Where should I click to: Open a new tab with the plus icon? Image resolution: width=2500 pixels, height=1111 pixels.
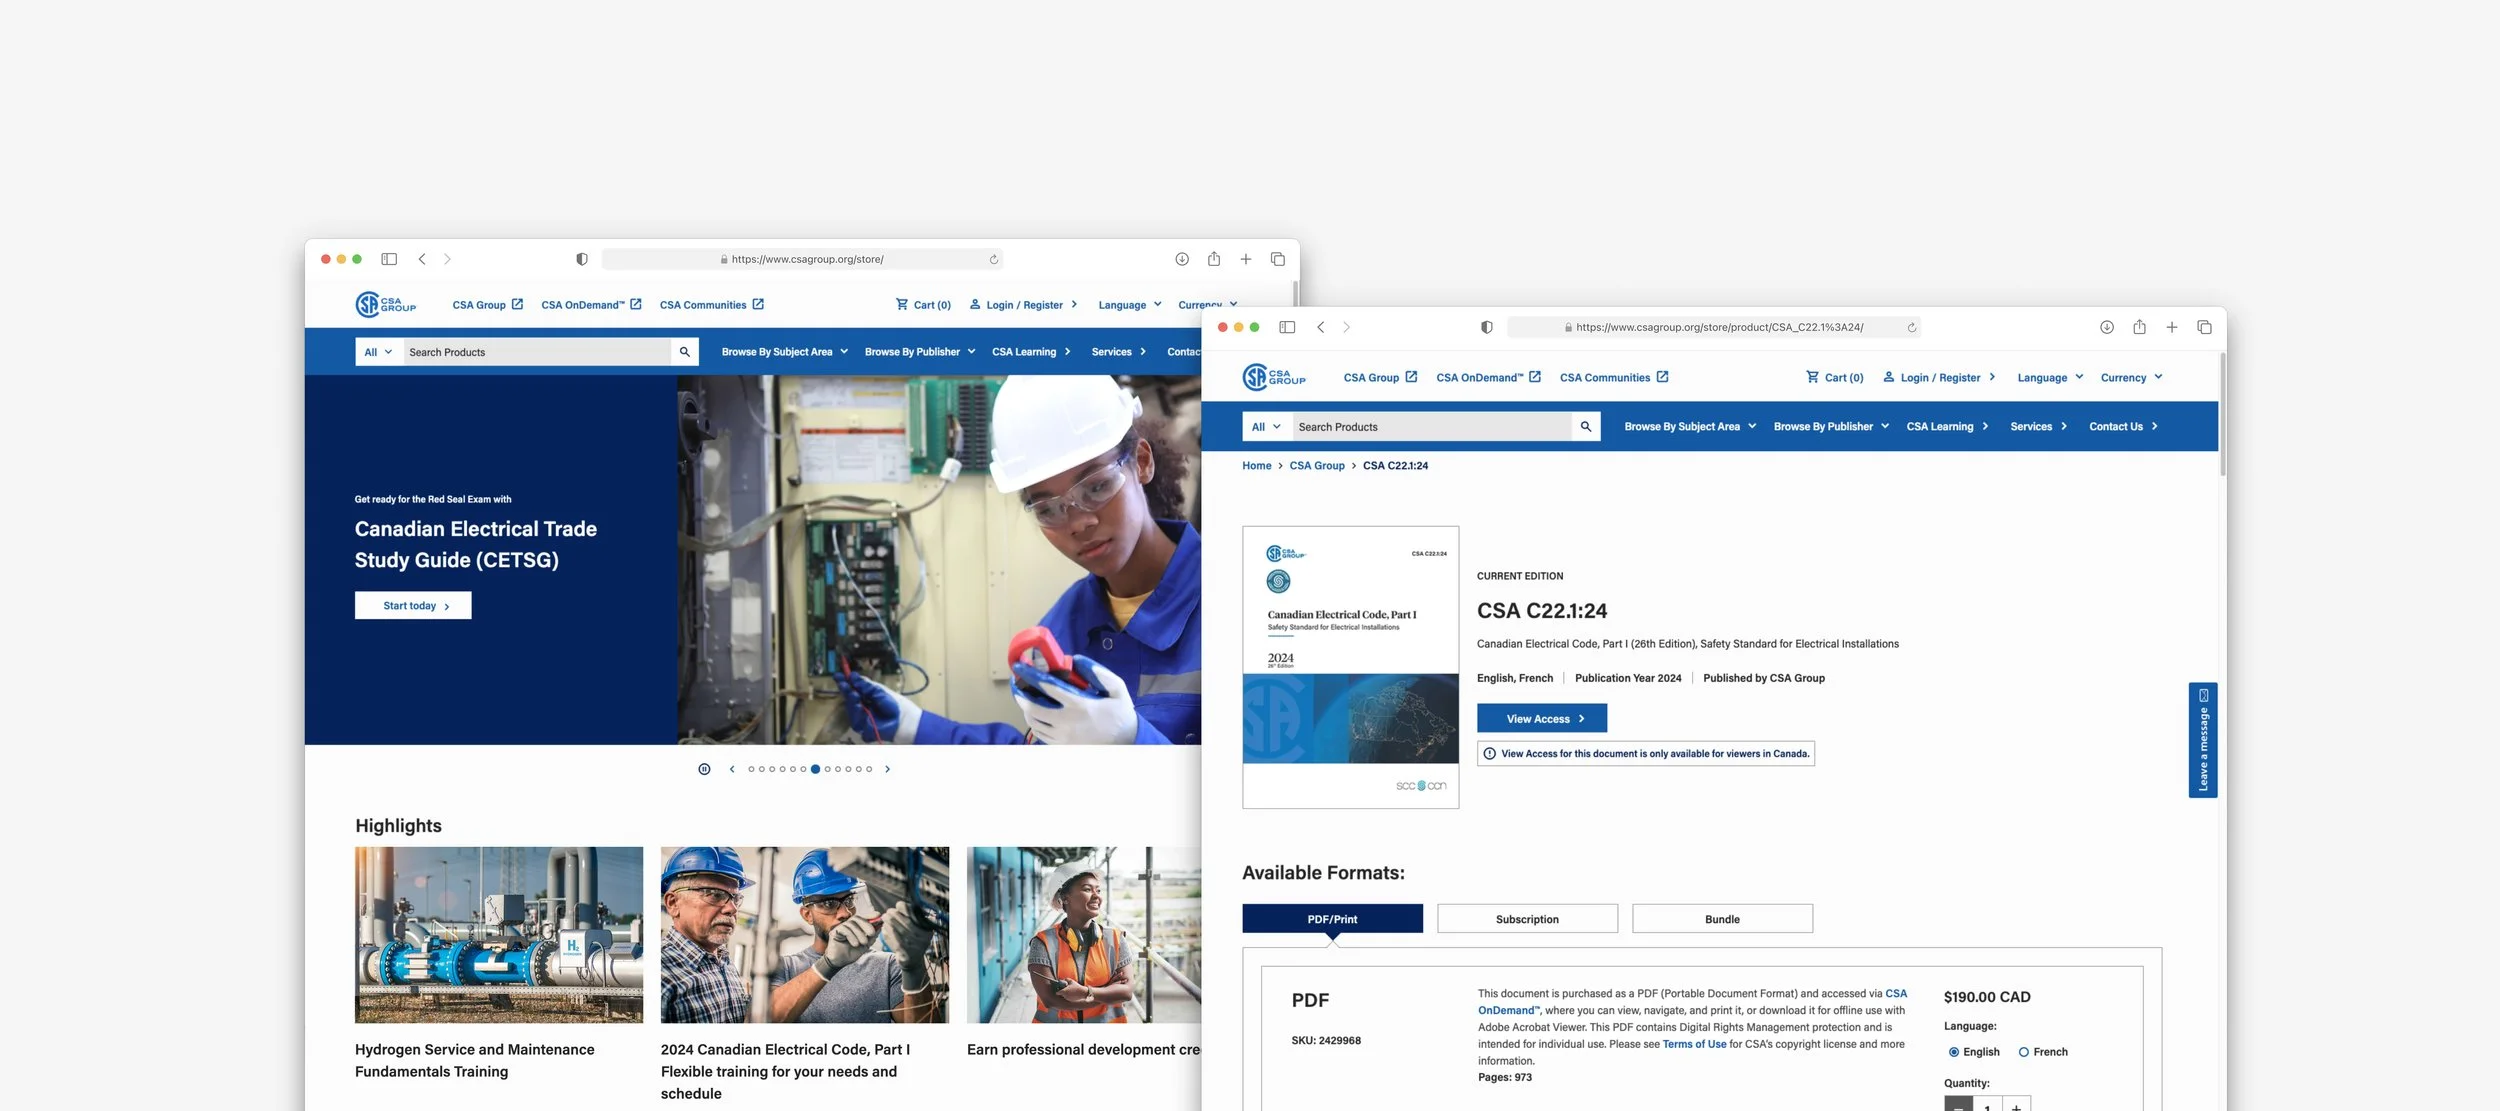point(2172,327)
